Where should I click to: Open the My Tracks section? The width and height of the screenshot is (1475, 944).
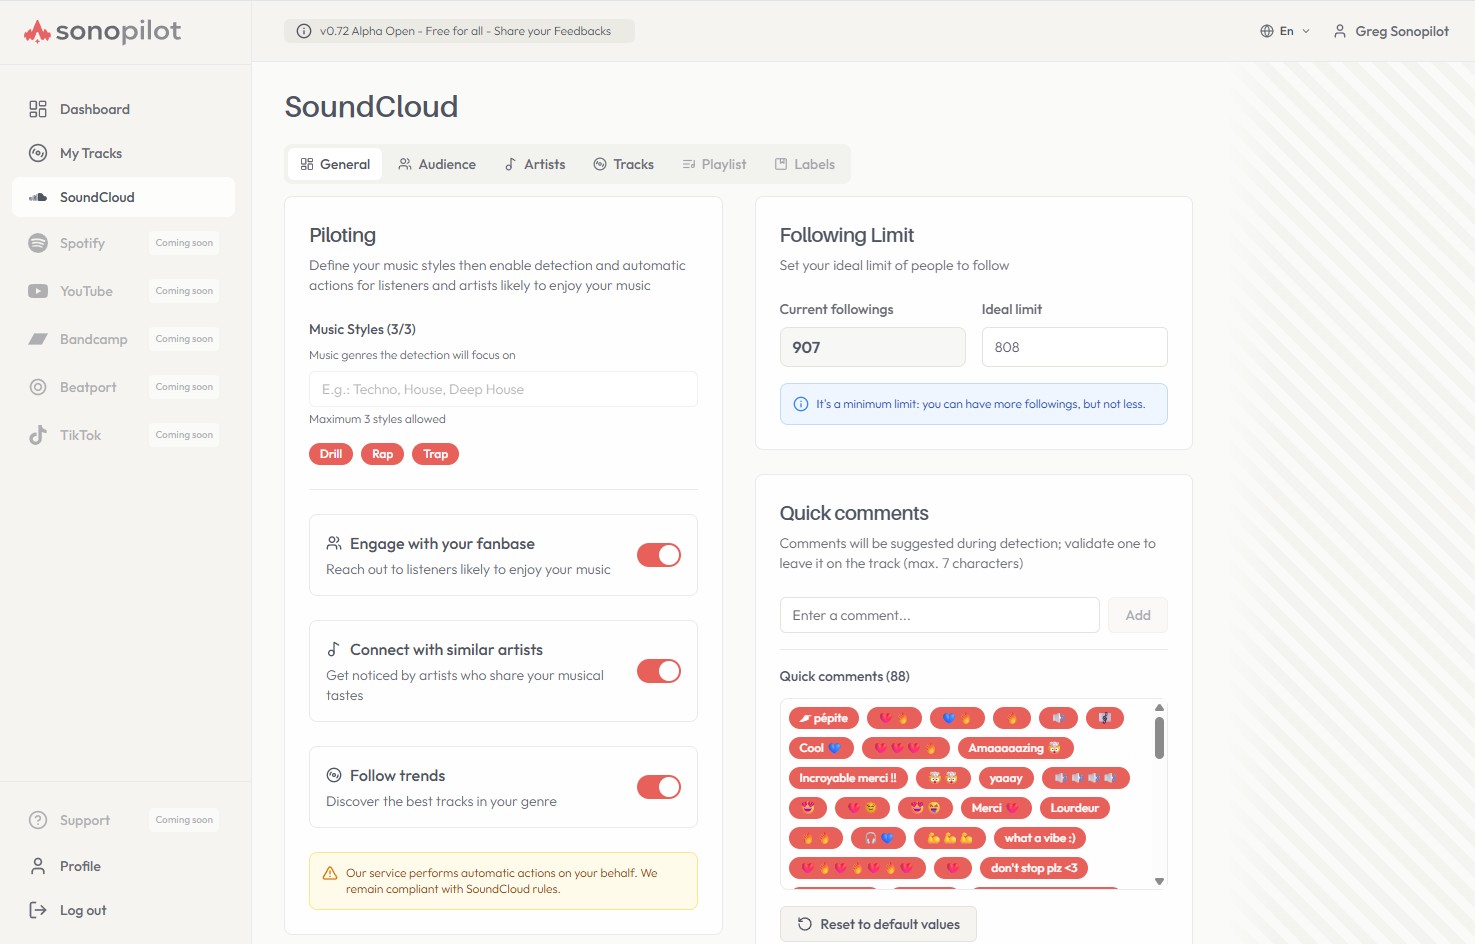tap(90, 153)
